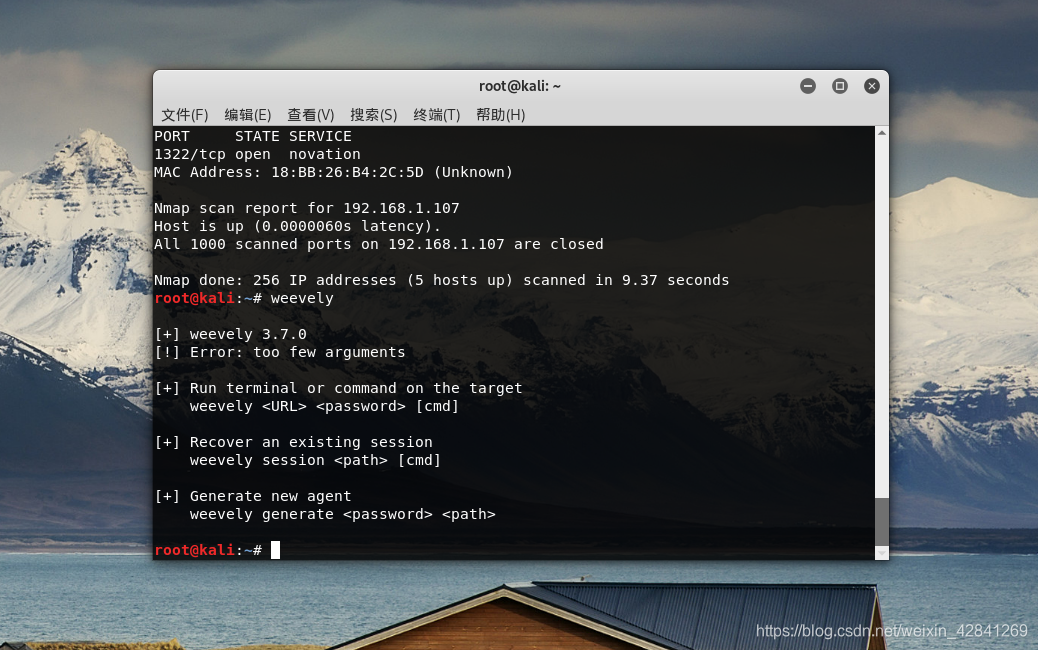
Task: Click the text 'weevely 3.7.0'
Action: 248,334
